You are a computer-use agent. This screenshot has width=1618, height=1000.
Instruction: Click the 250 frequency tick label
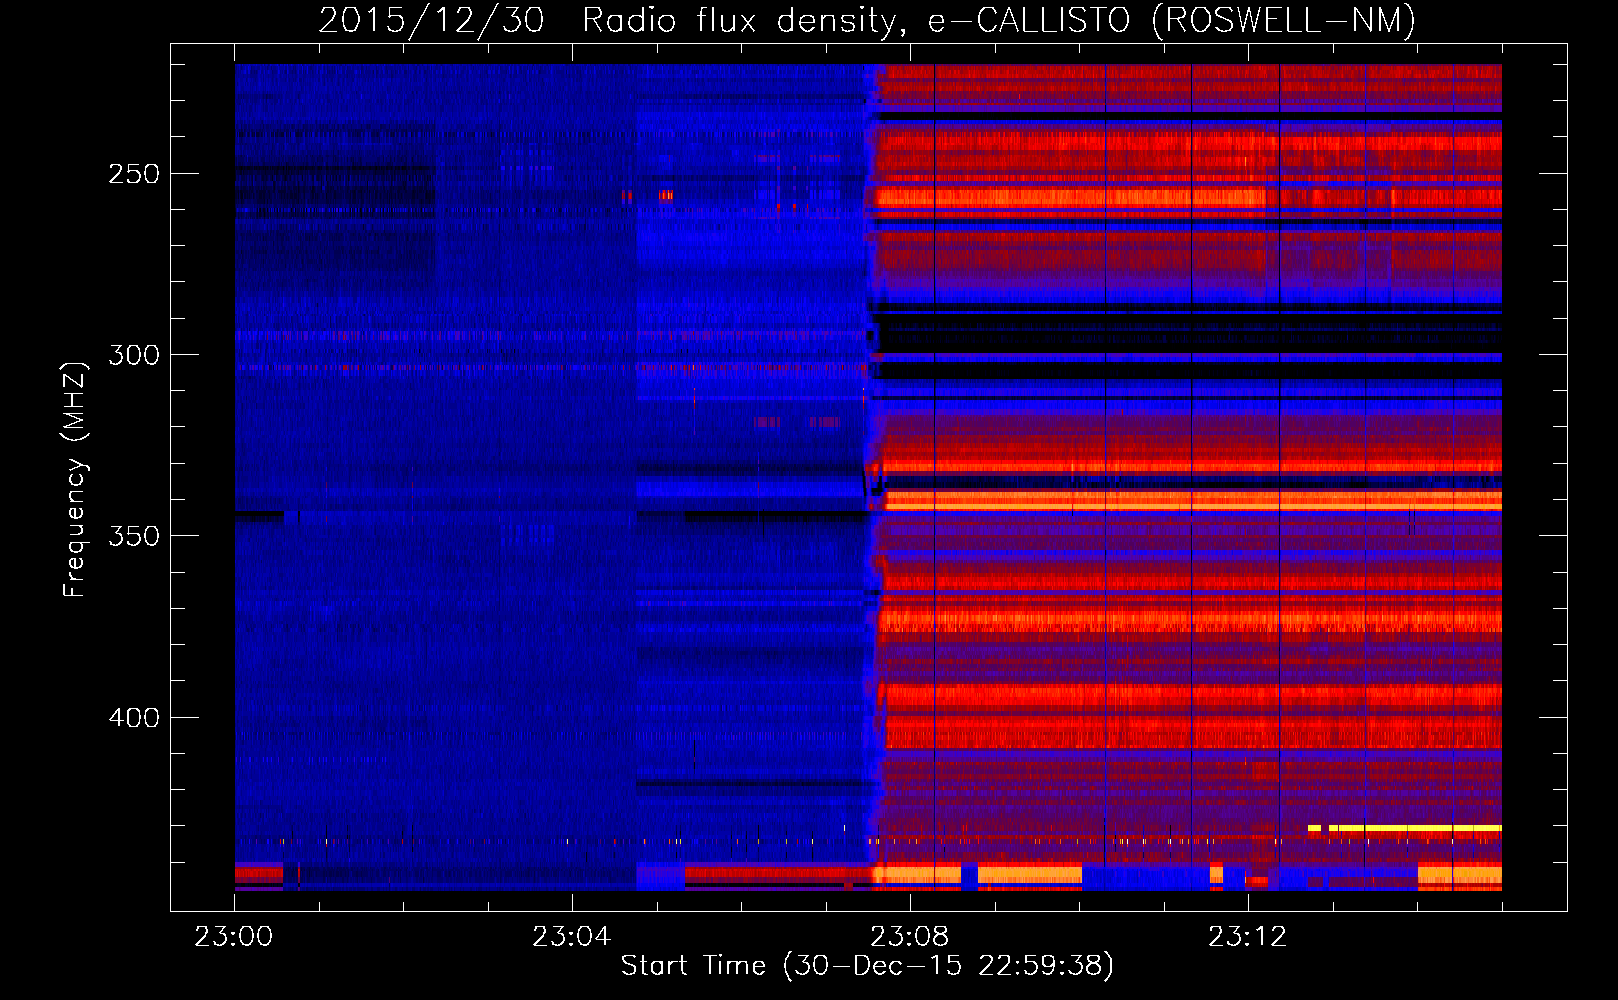[134, 174]
